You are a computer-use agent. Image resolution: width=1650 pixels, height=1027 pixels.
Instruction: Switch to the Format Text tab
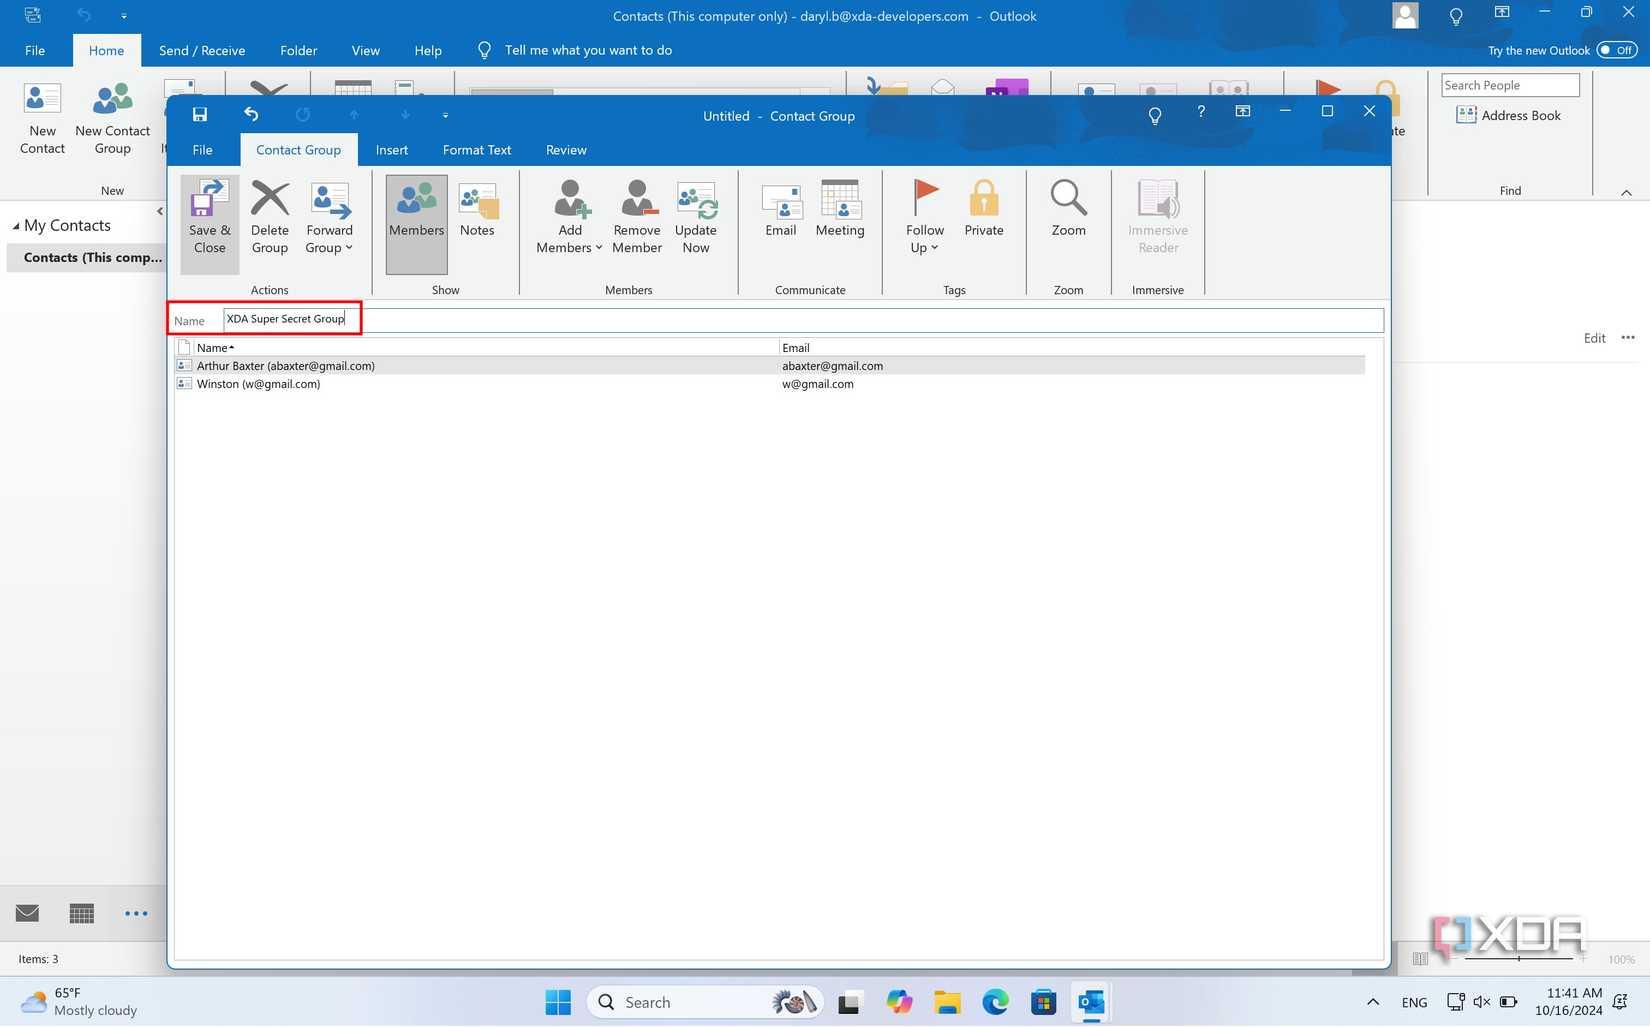(476, 149)
